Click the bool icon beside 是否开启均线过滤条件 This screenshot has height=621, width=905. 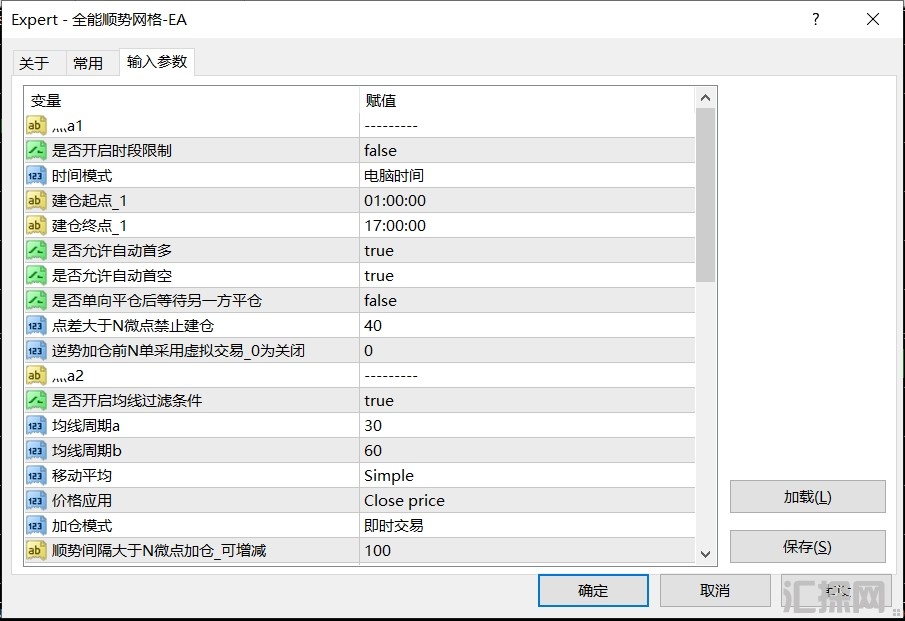36,400
